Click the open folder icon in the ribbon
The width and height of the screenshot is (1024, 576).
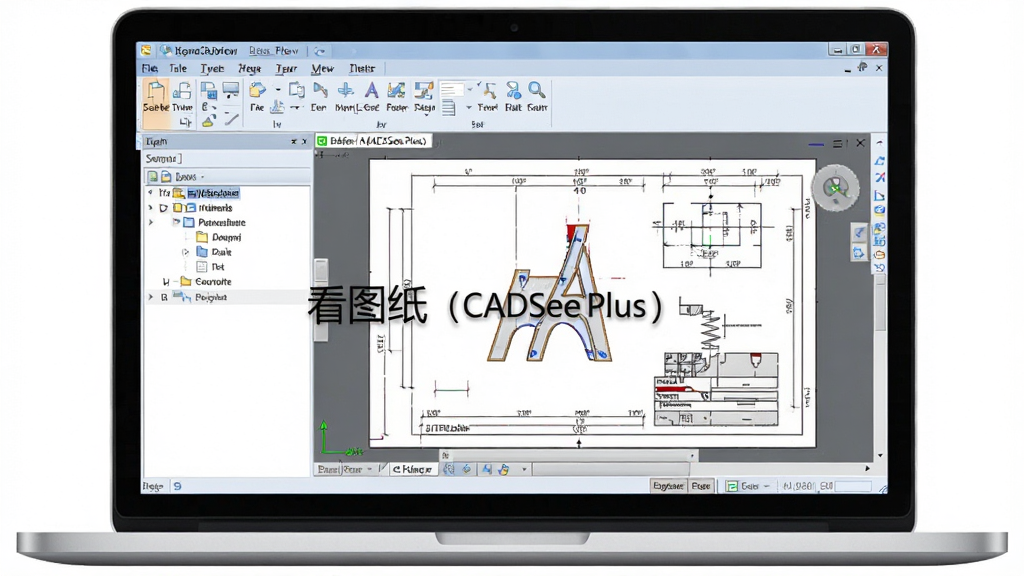(x=258, y=89)
